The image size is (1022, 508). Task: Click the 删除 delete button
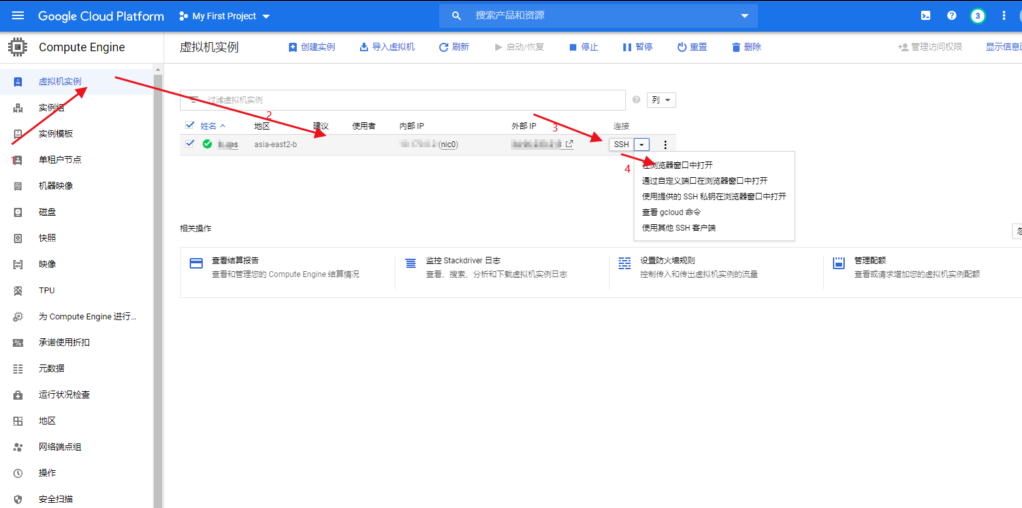(x=746, y=47)
